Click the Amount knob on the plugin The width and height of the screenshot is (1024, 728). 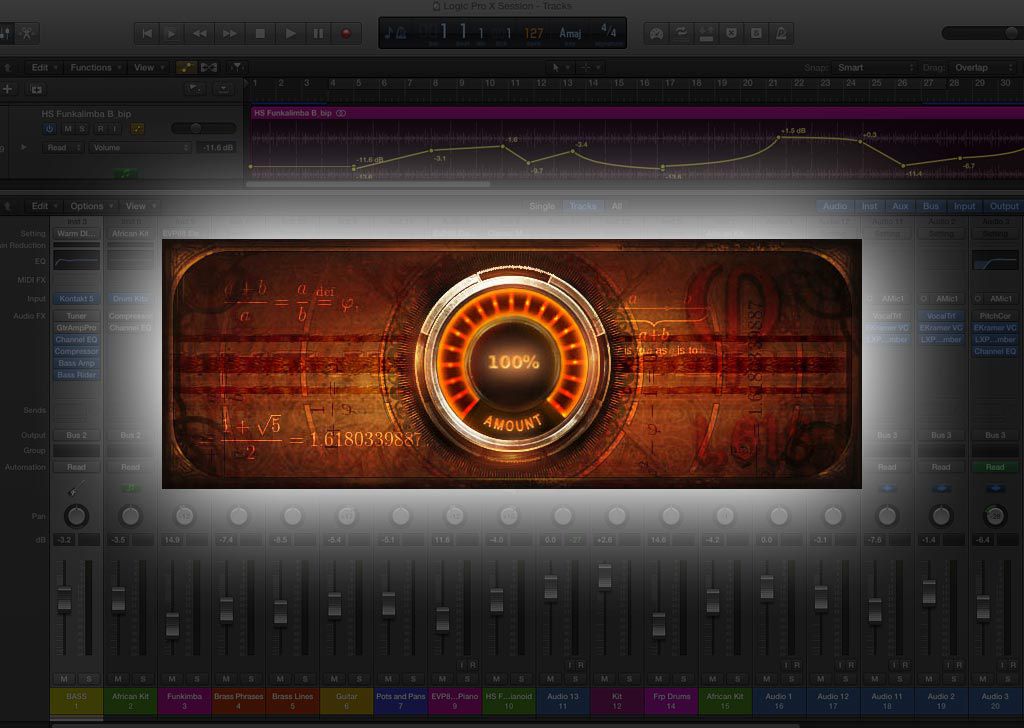pos(513,362)
